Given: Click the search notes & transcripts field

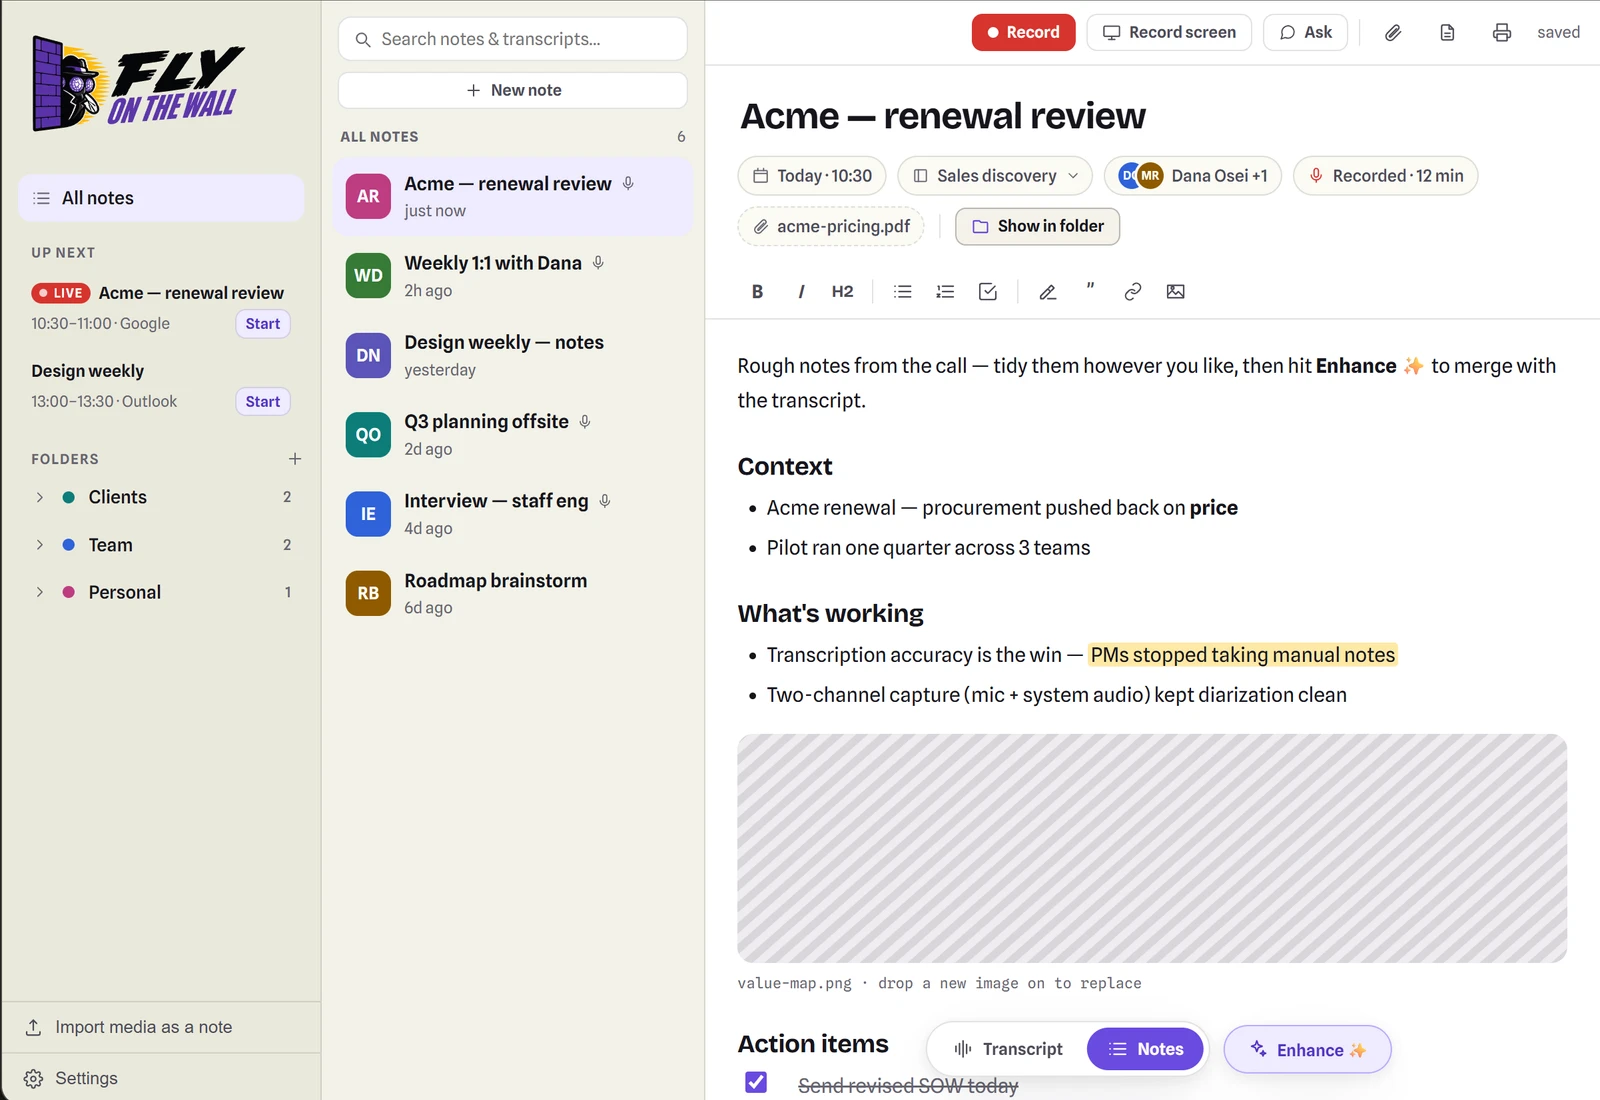Looking at the screenshot, I should (x=513, y=39).
